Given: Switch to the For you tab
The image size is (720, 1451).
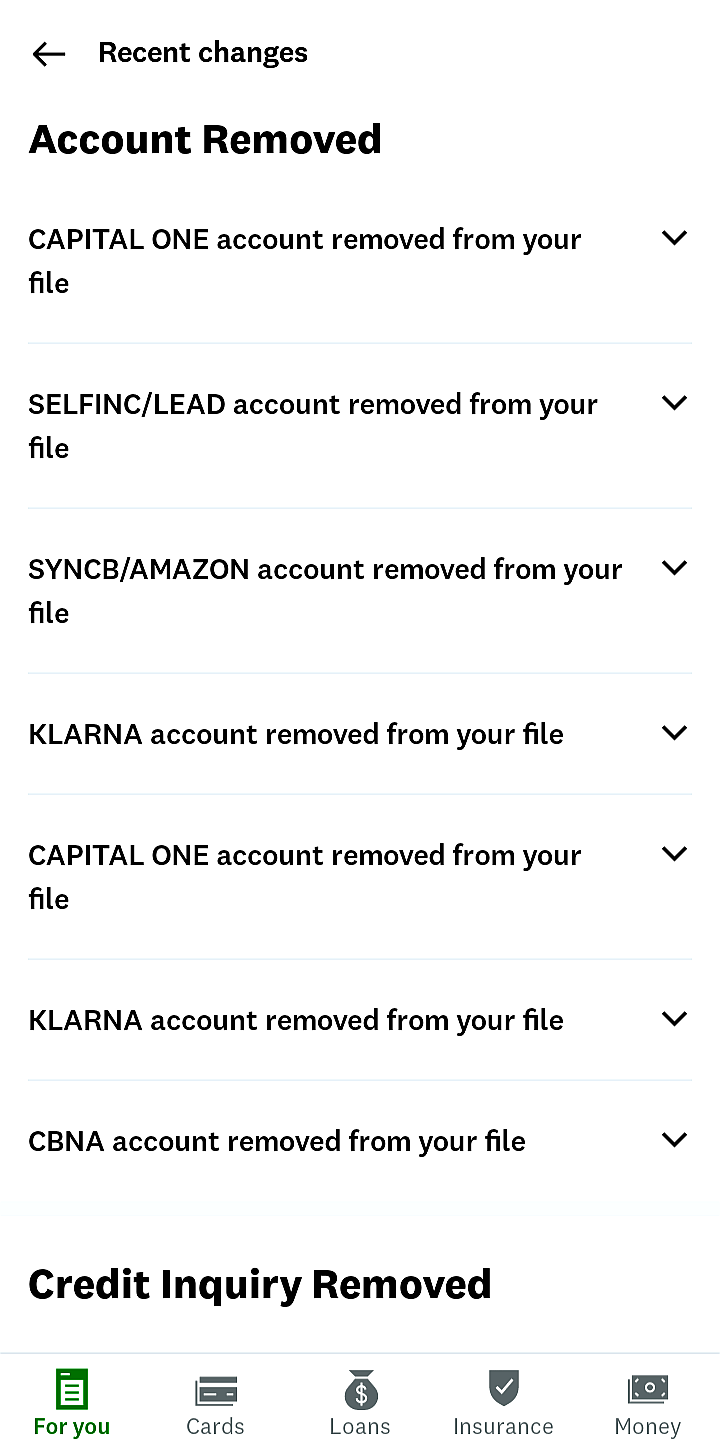Looking at the screenshot, I should pos(72,1404).
